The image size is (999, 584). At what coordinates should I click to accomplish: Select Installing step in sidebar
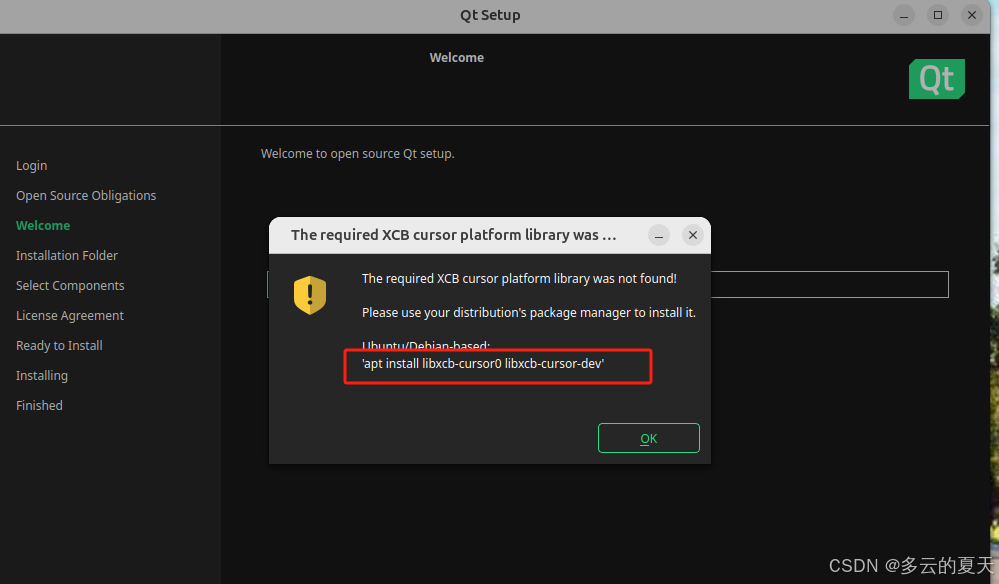tap(42, 375)
